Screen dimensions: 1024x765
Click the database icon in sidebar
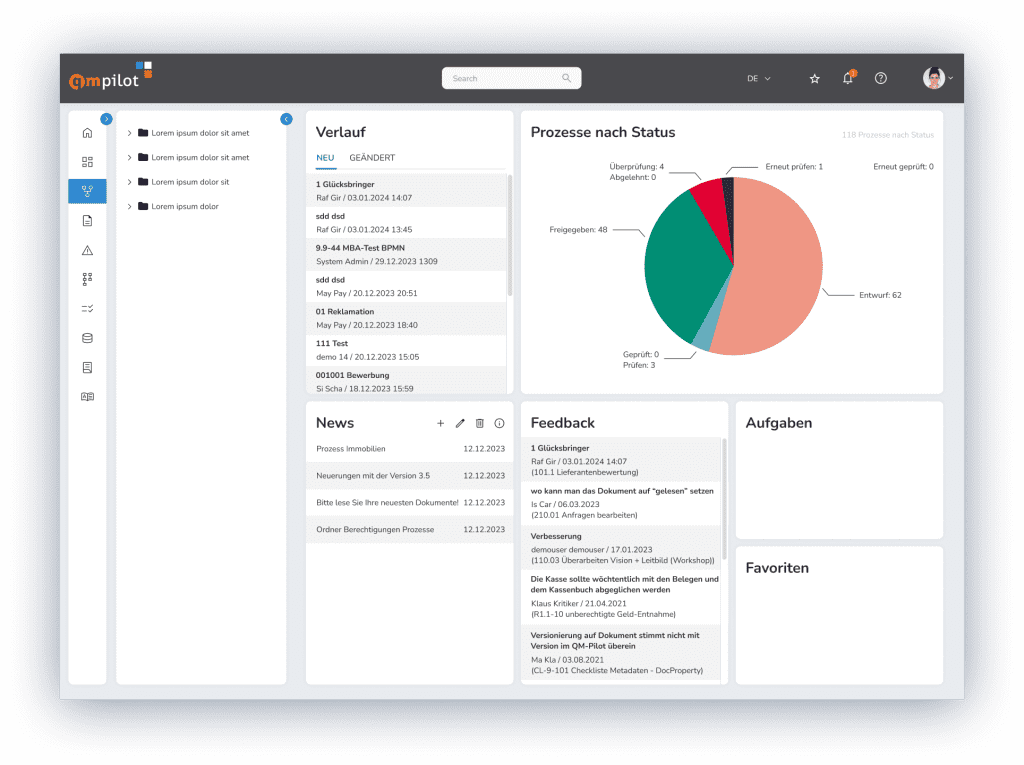(x=87, y=338)
